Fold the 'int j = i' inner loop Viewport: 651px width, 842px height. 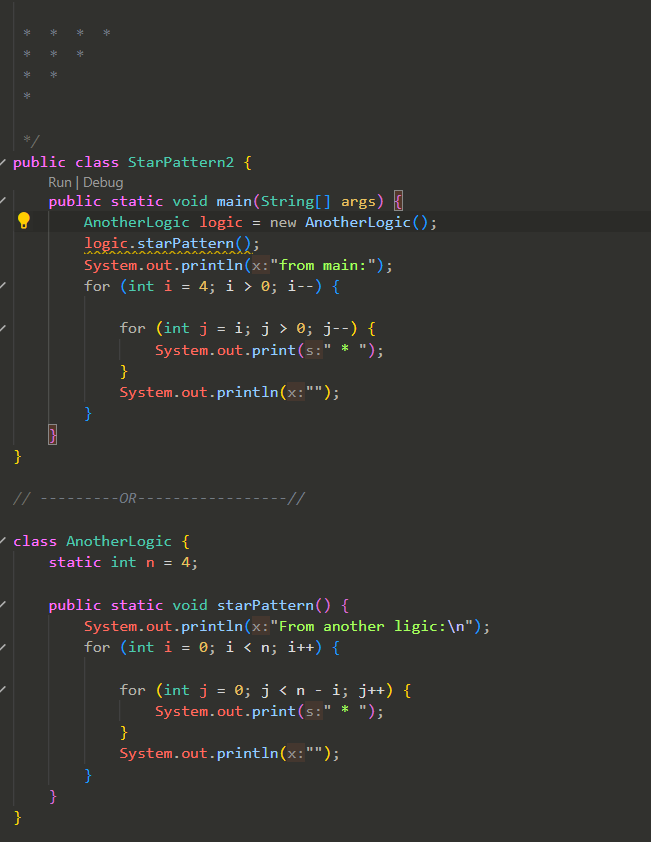tap(3, 328)
